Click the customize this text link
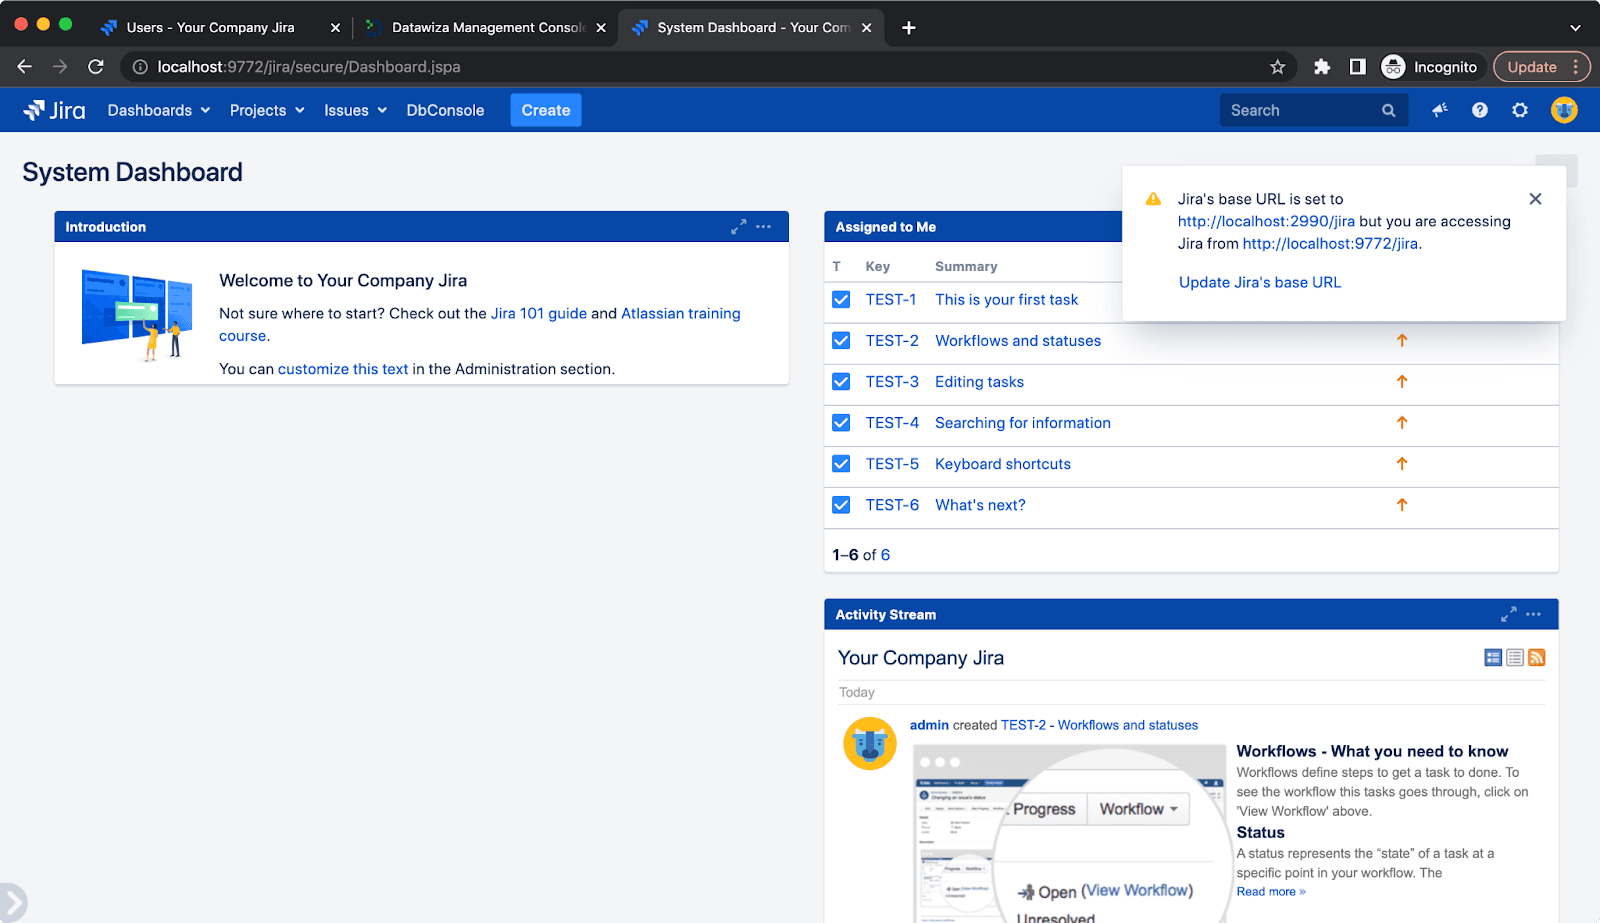The height and width of the screenshot is (923, 1600). (x=343, y=369)
